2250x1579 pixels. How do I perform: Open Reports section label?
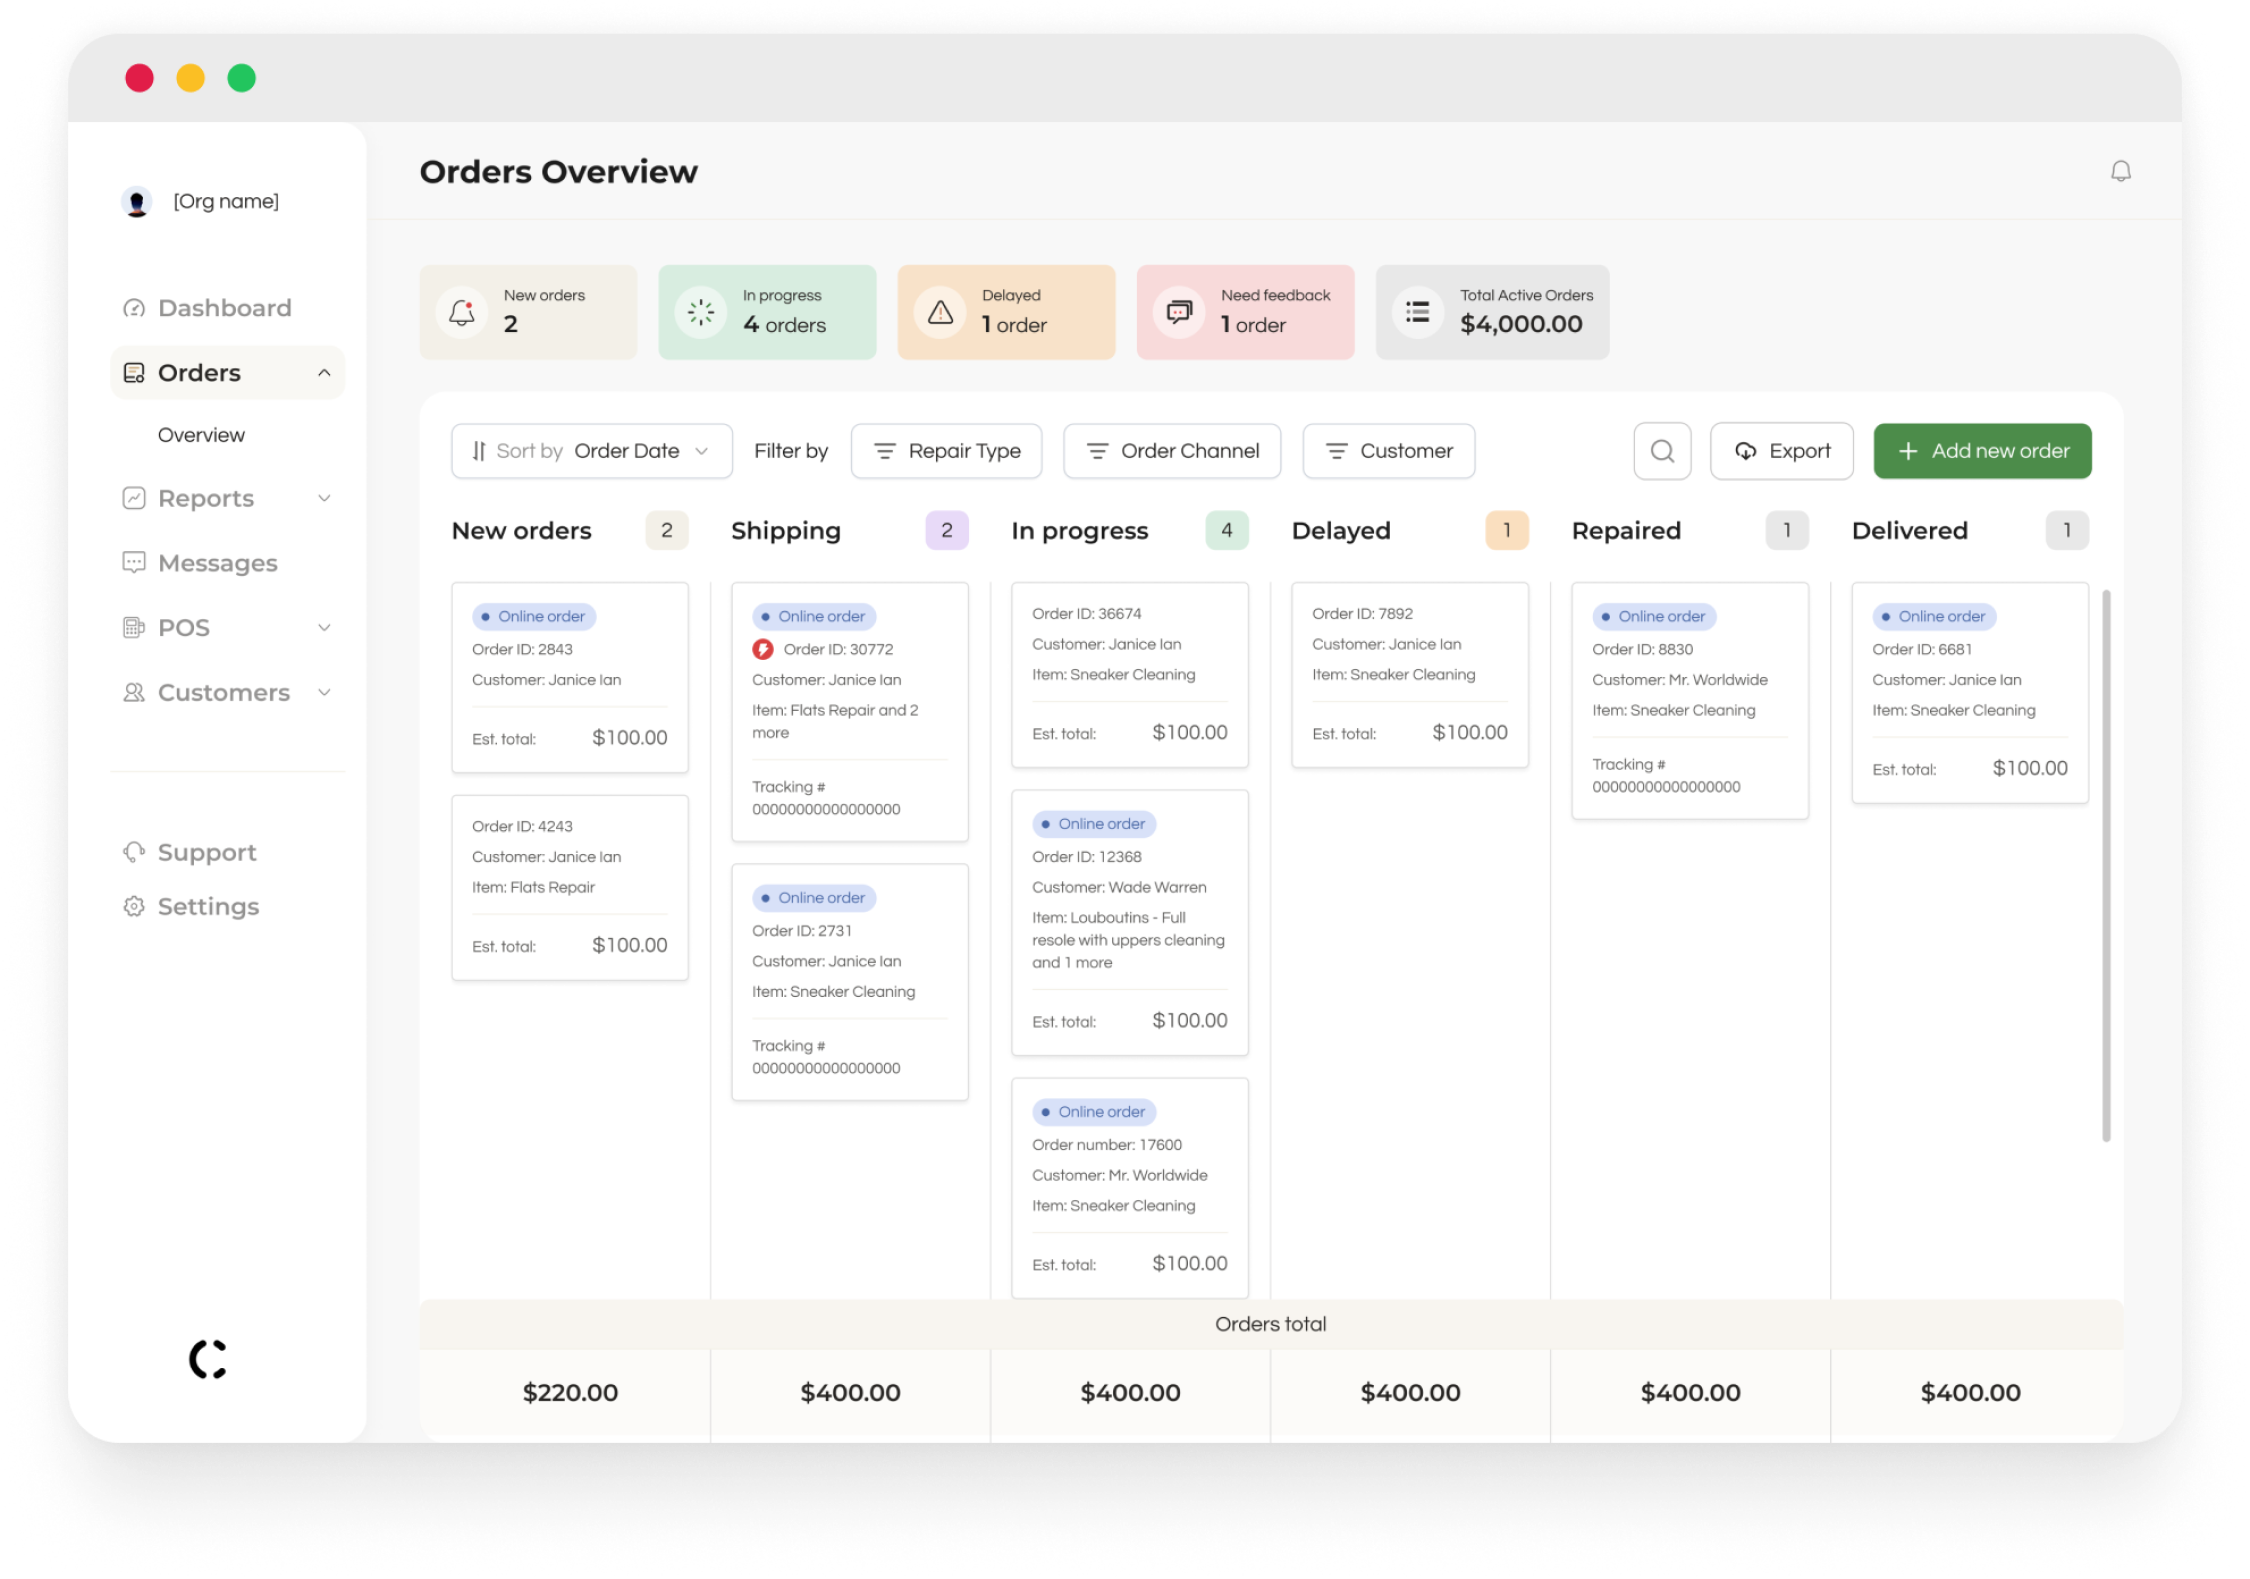(x=206, y=498)
